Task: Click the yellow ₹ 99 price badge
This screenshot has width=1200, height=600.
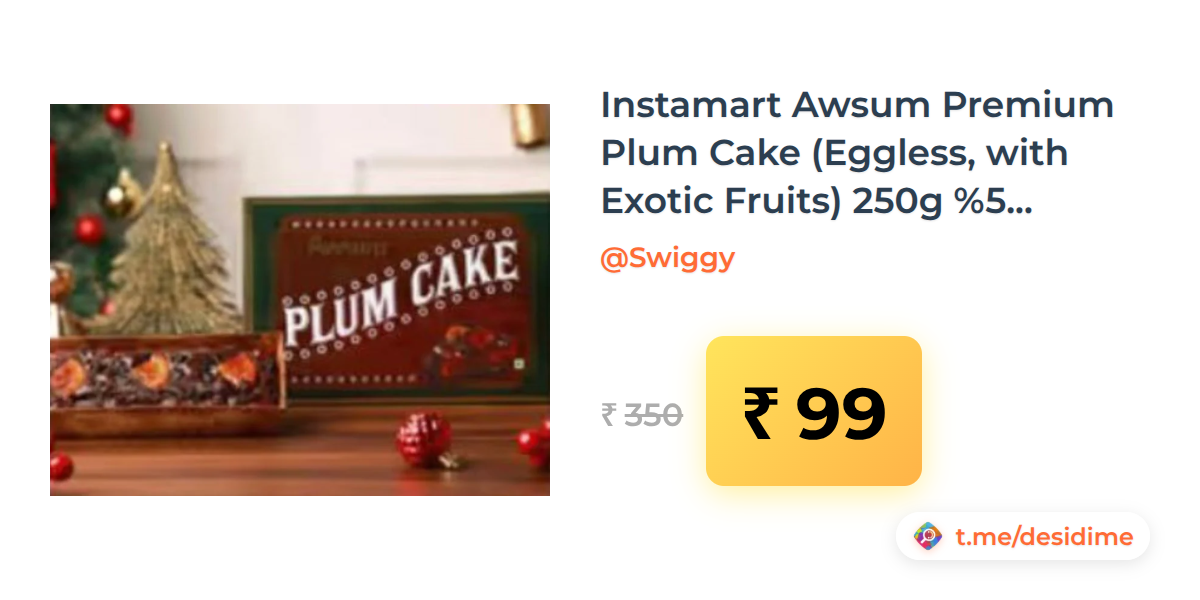Action: [x=813, y=411]
